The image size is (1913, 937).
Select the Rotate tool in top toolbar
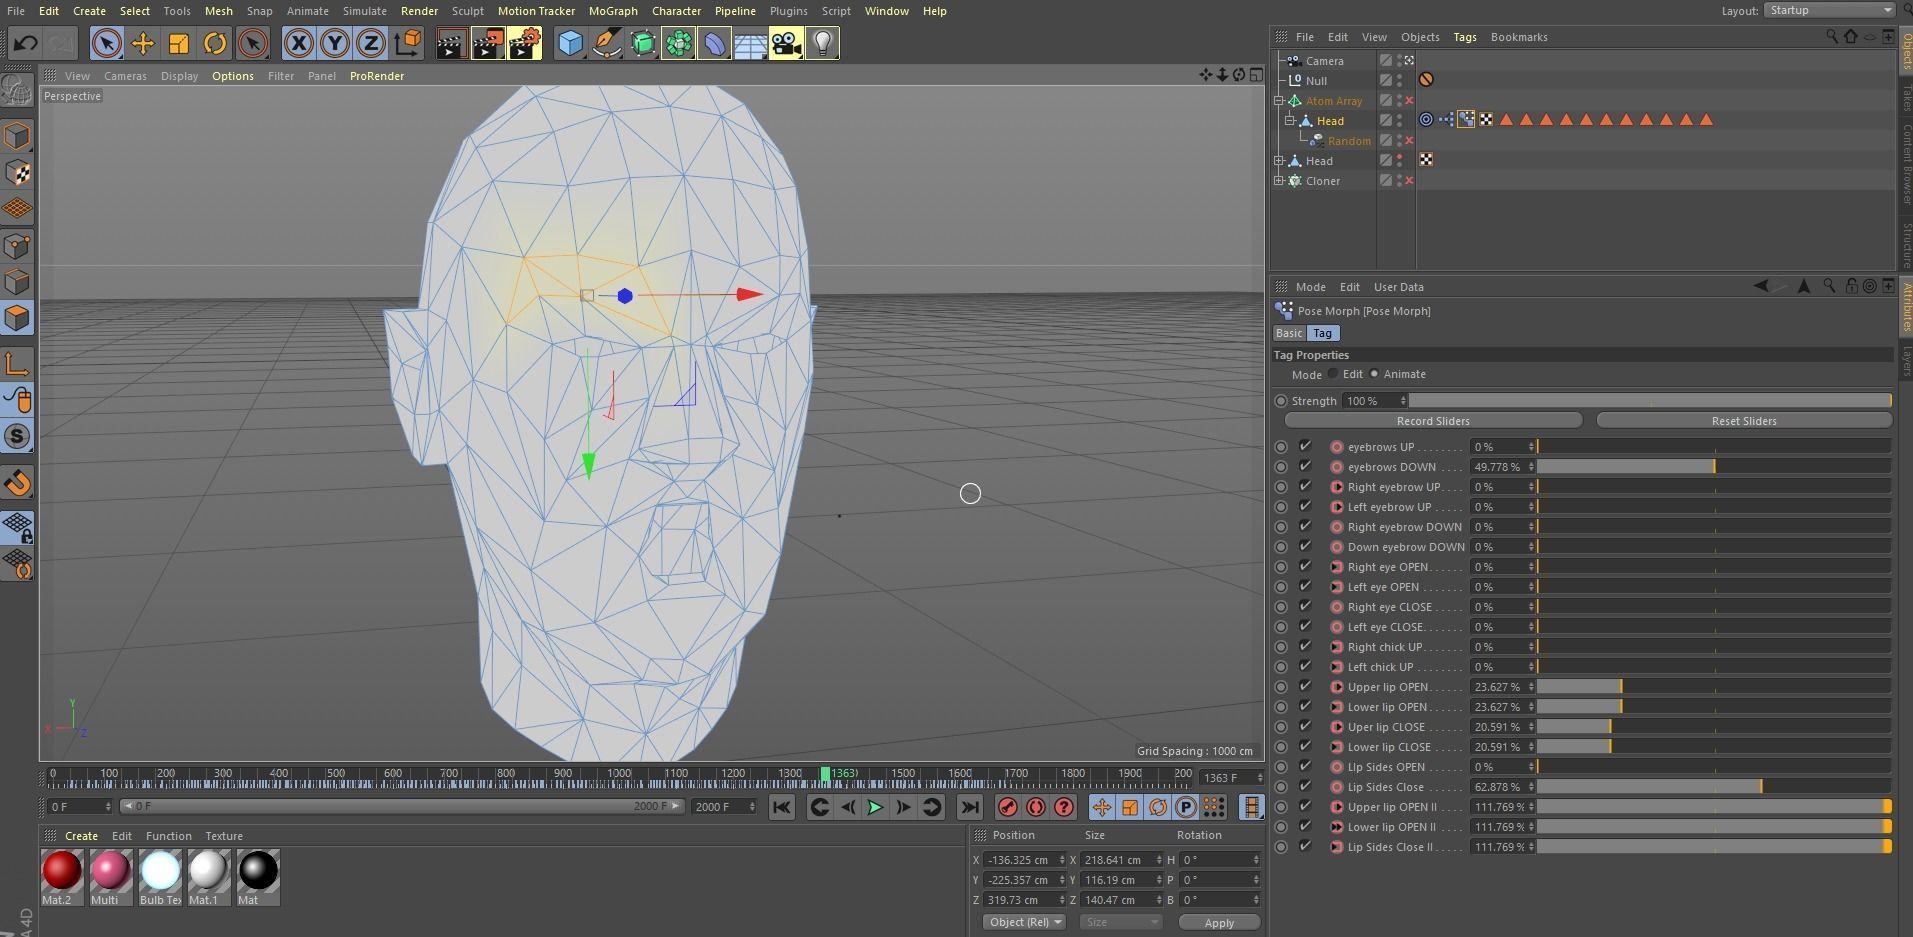coord(215,43)
